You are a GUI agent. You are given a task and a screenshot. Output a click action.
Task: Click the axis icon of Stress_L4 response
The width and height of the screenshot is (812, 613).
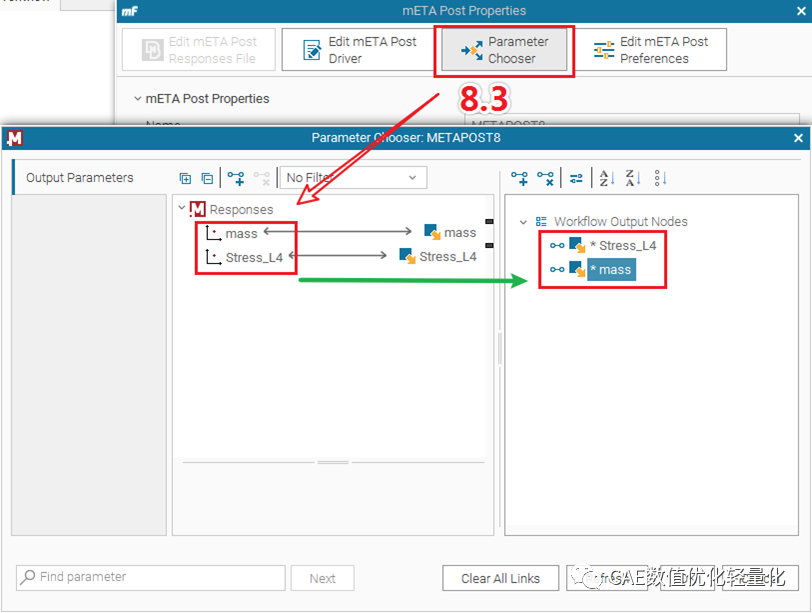[x=213, y=257]
